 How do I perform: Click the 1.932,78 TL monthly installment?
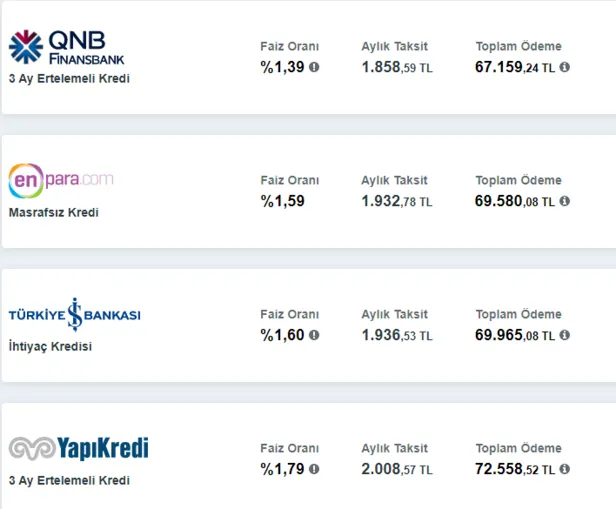397,201
